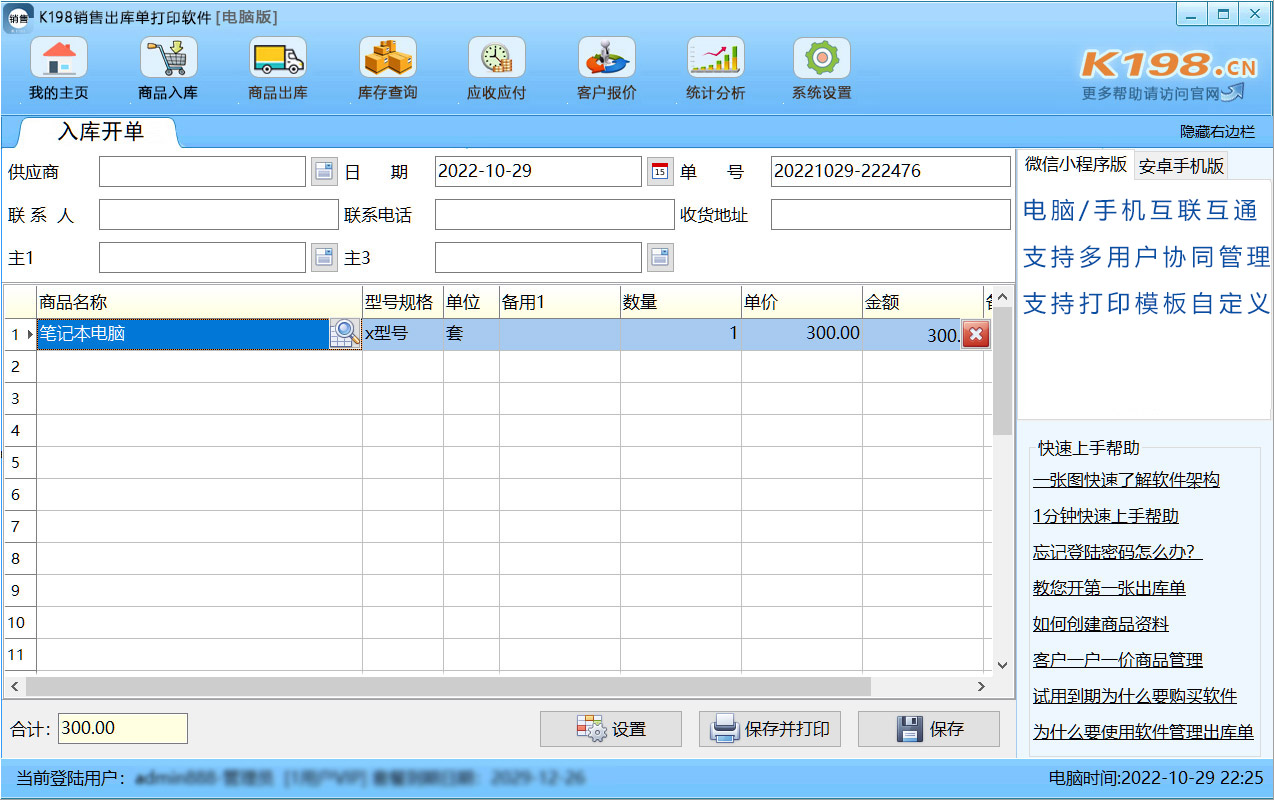
Task: Open link 如何创建商品资料
Action: (1101, 624)
